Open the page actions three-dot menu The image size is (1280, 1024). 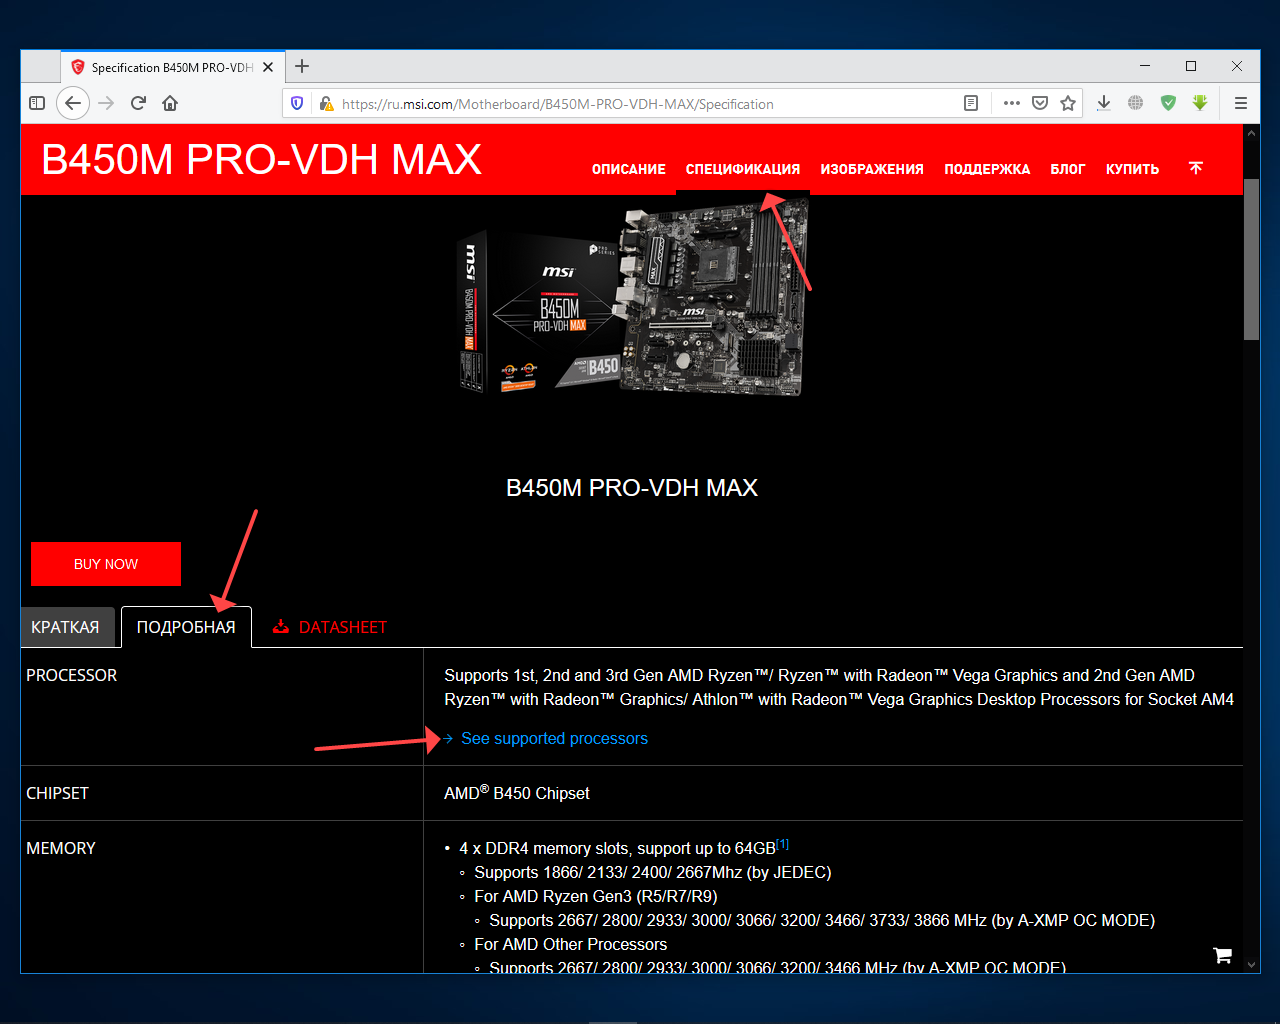click(x=1012, y=103)
